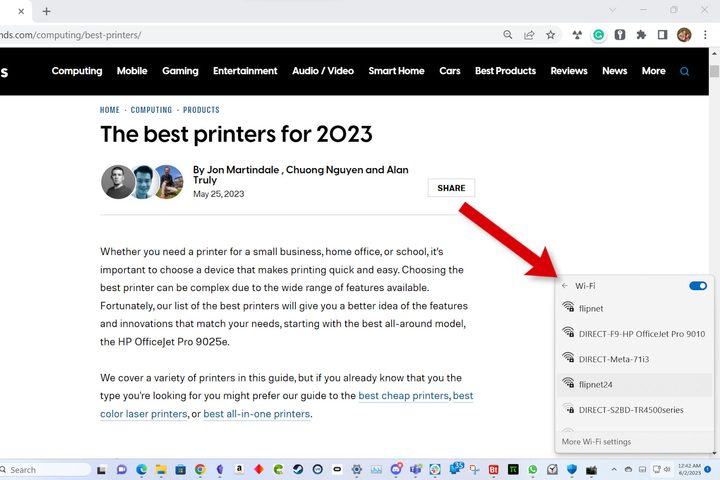
Task: Select the DIRECT-Meta-71i3 network
Action: click(635, 359)
